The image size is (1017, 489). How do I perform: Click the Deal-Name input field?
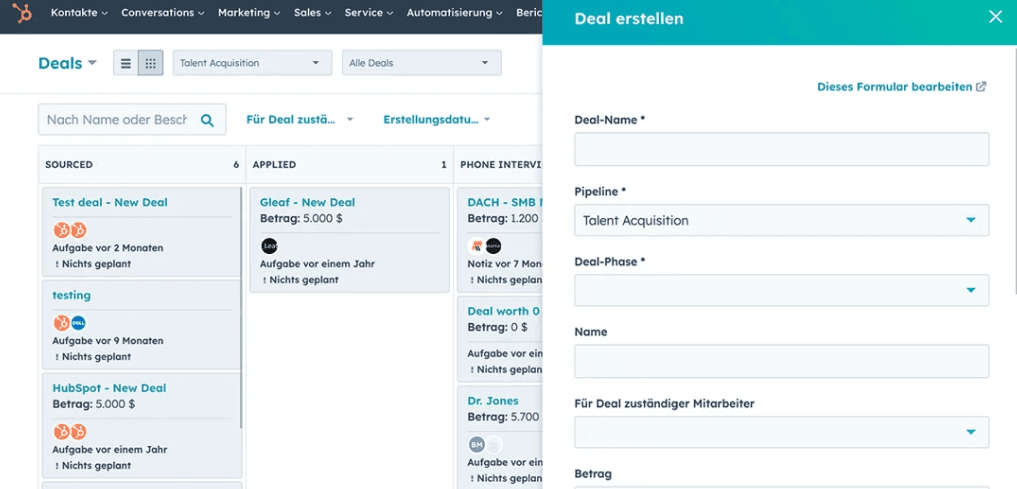pos(781,149)
